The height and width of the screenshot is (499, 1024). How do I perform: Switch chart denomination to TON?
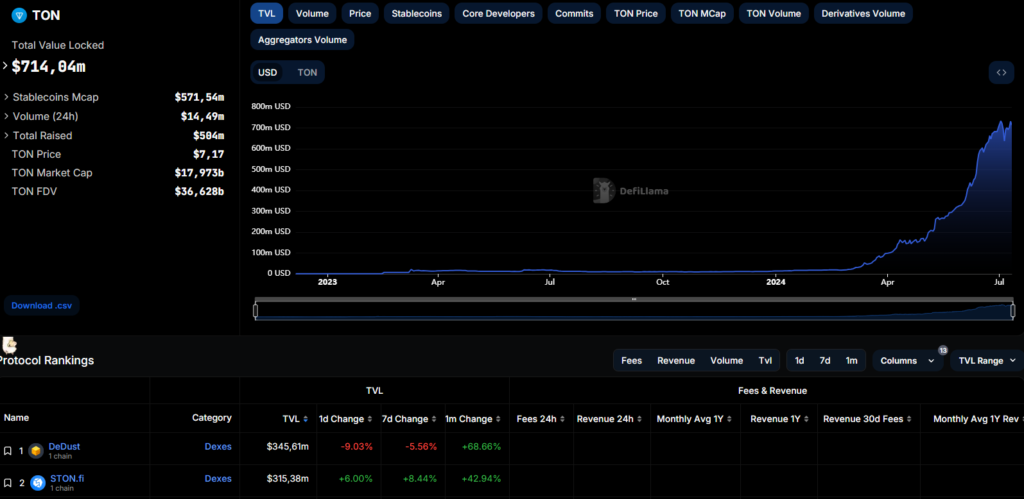307,72
